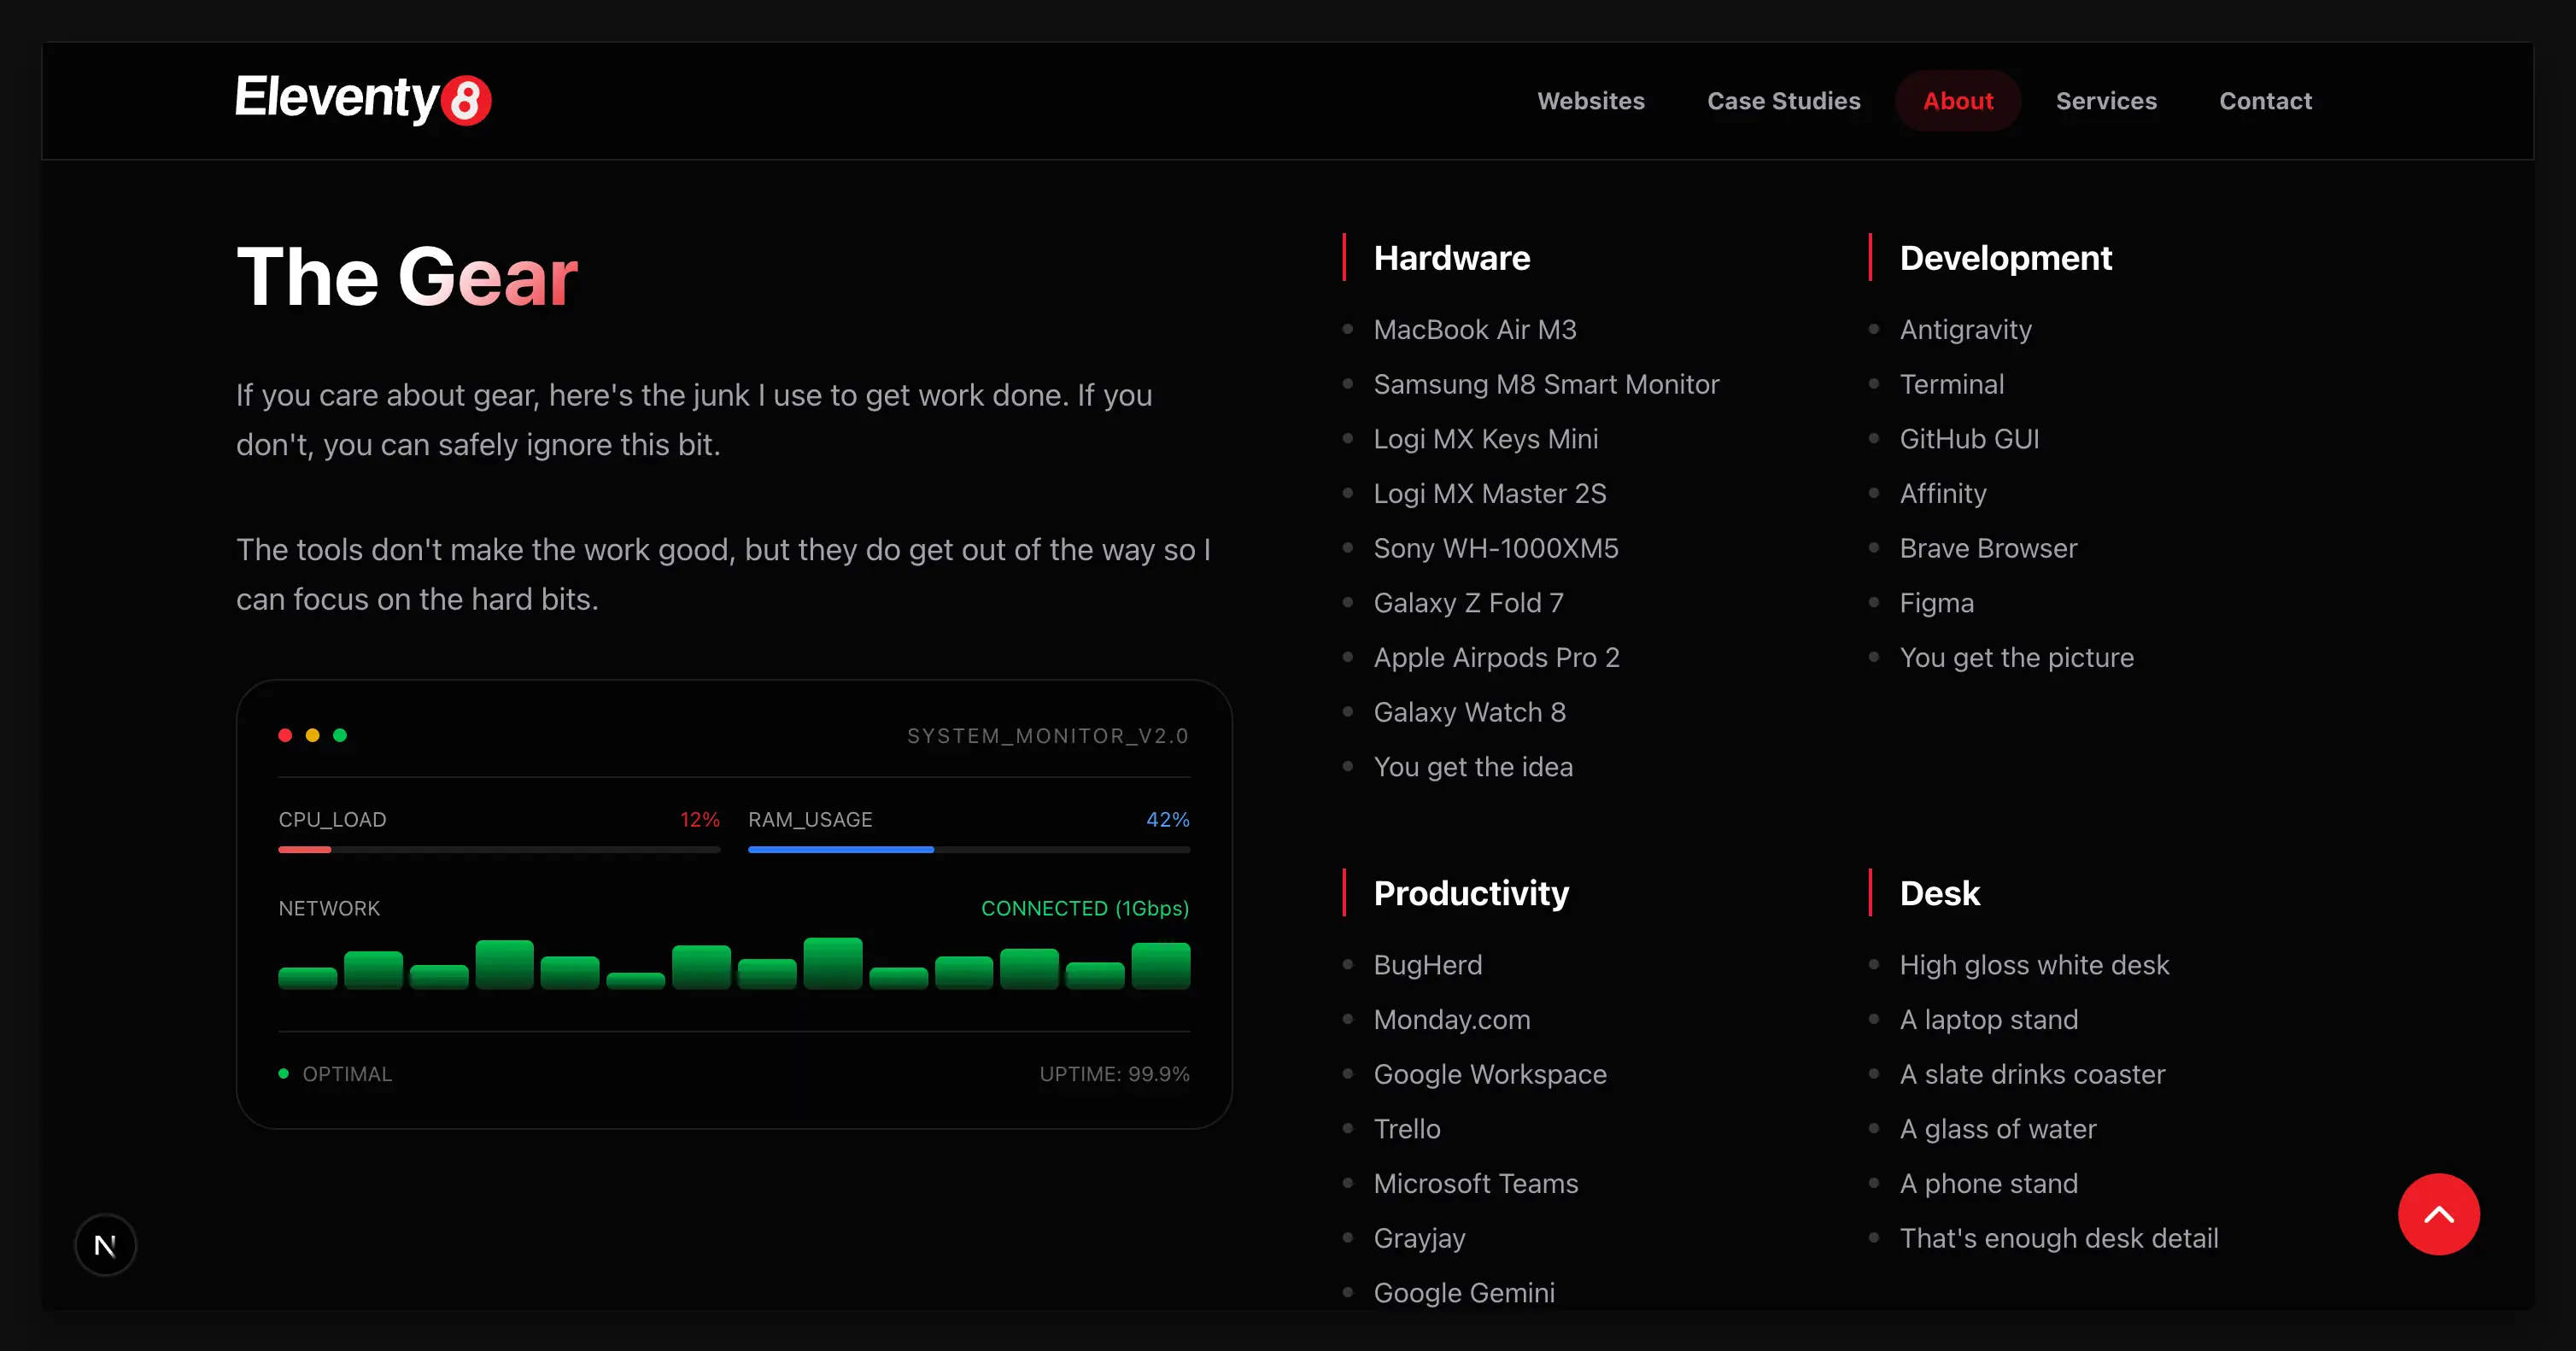Click the green dot in system monitor header

[340, 735]
